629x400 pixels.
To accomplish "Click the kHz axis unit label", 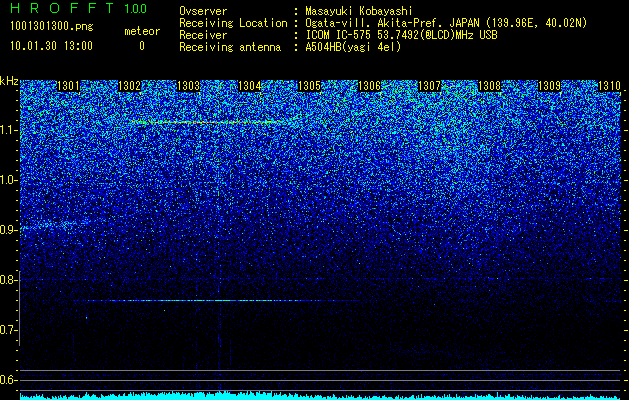I will 9,81.
